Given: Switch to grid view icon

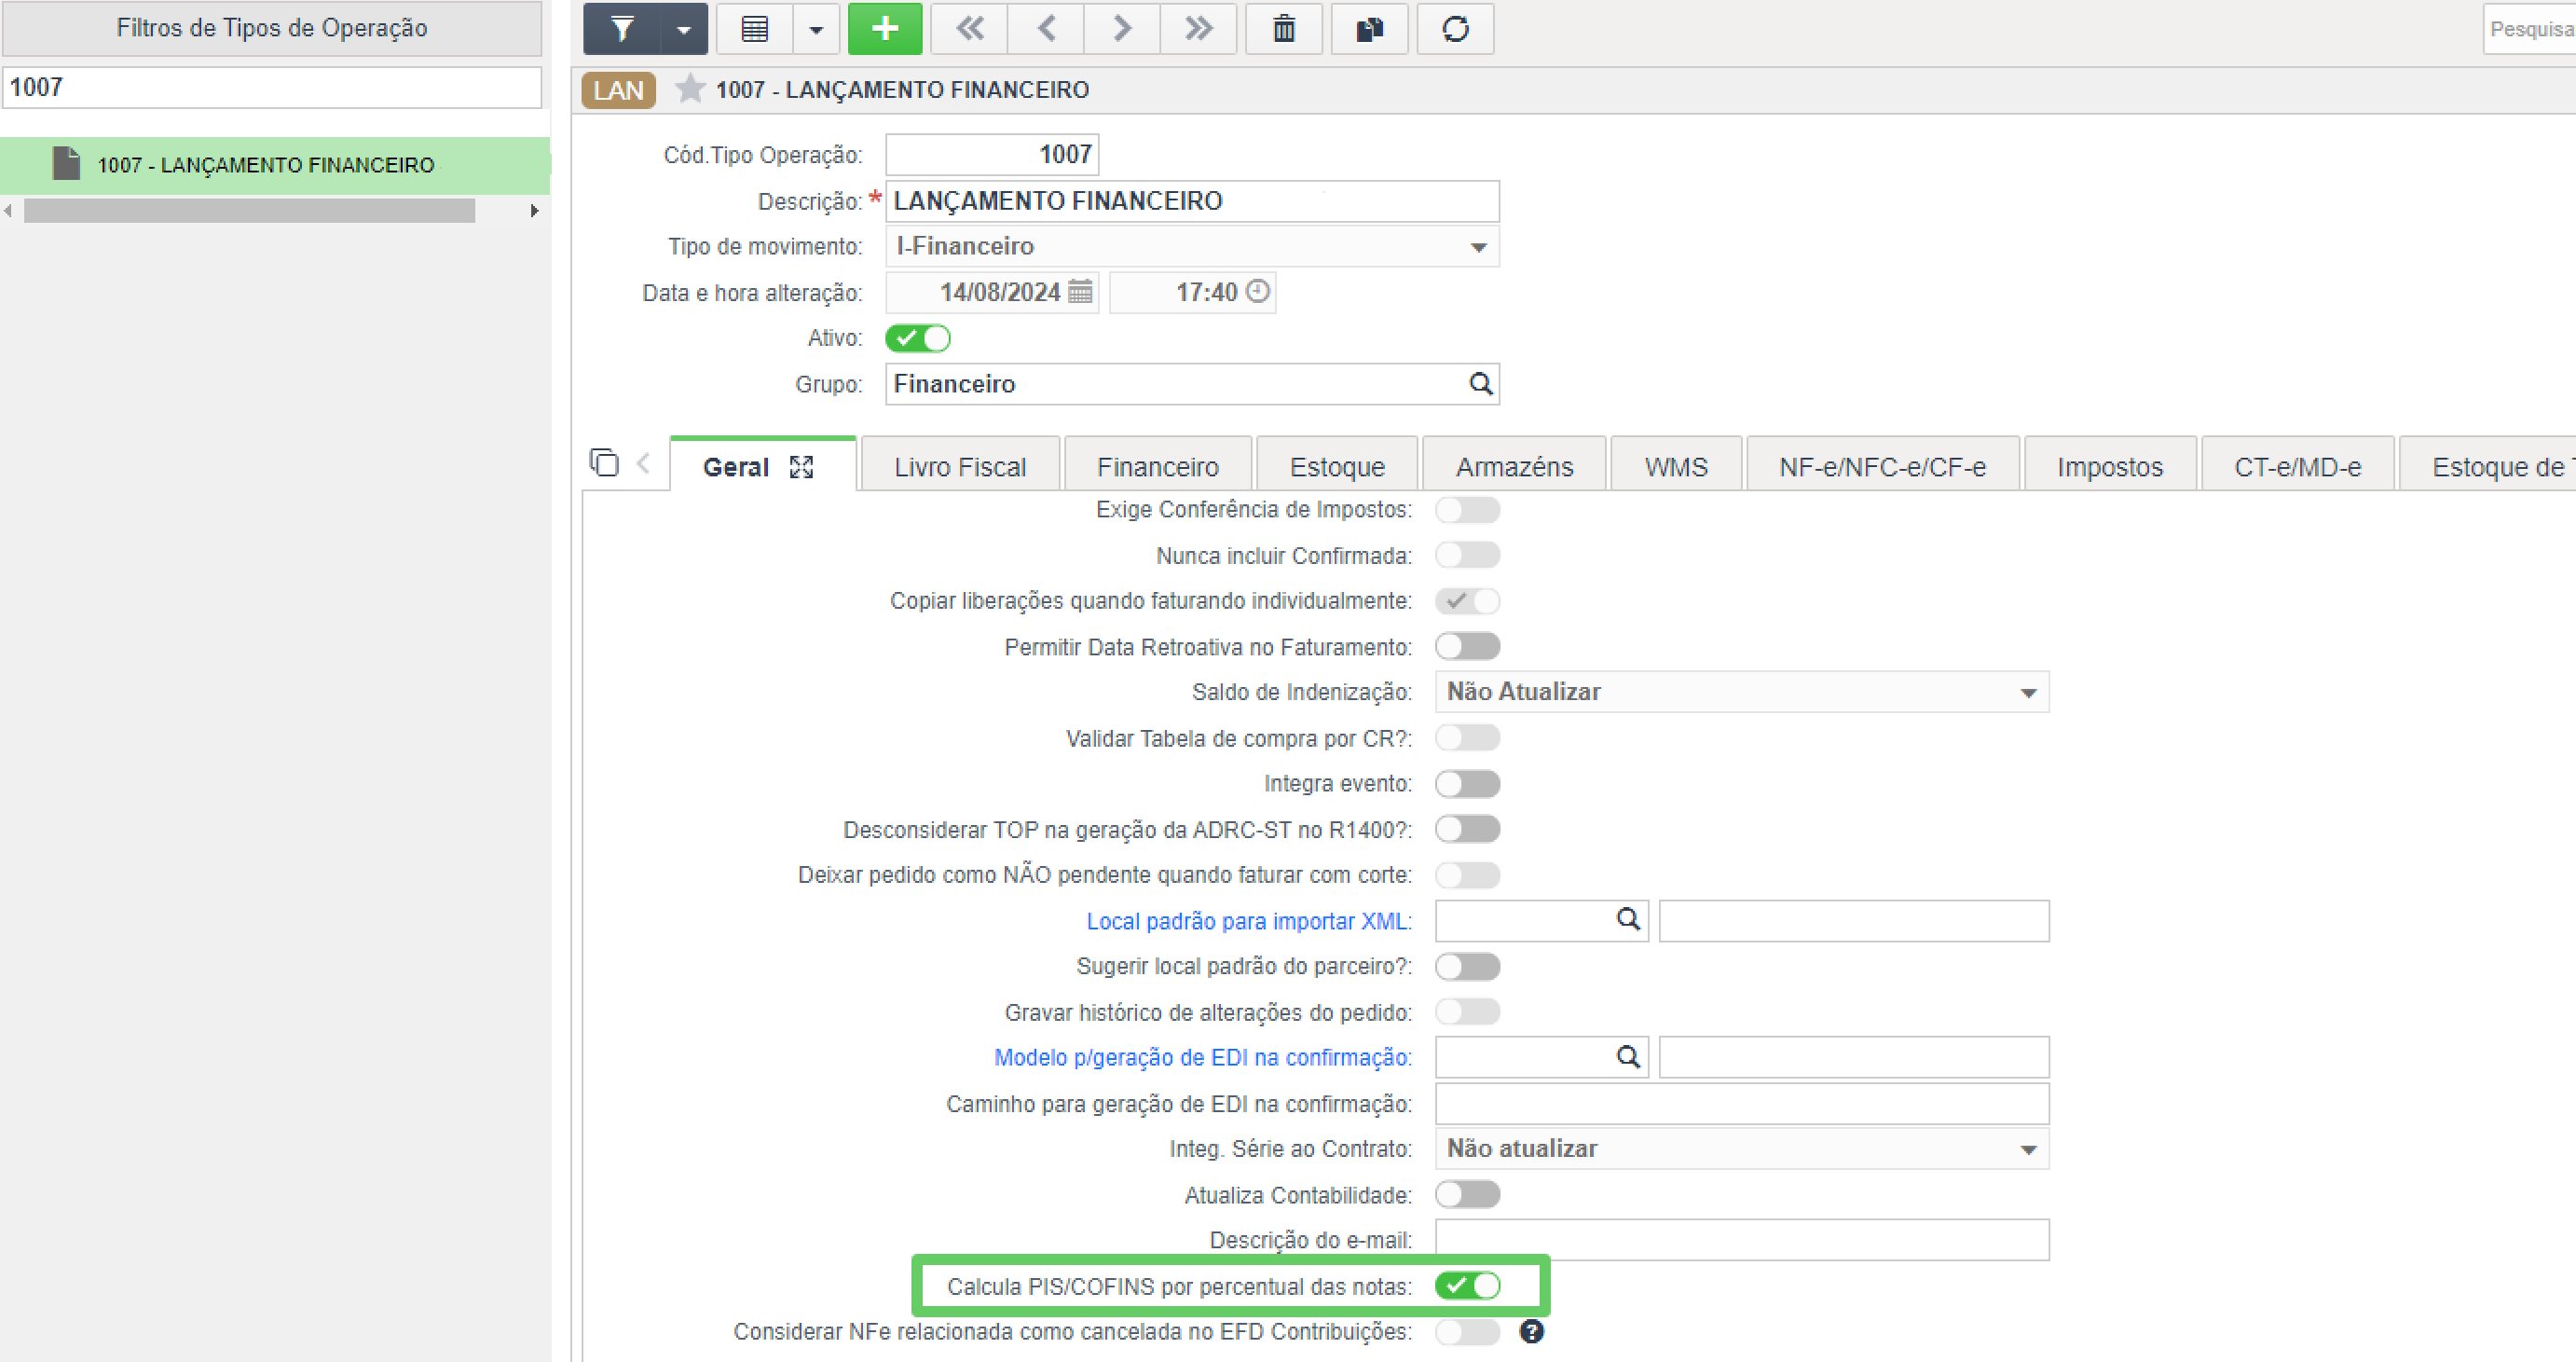Looking at the screenshot, I should (x=755, y=29).
